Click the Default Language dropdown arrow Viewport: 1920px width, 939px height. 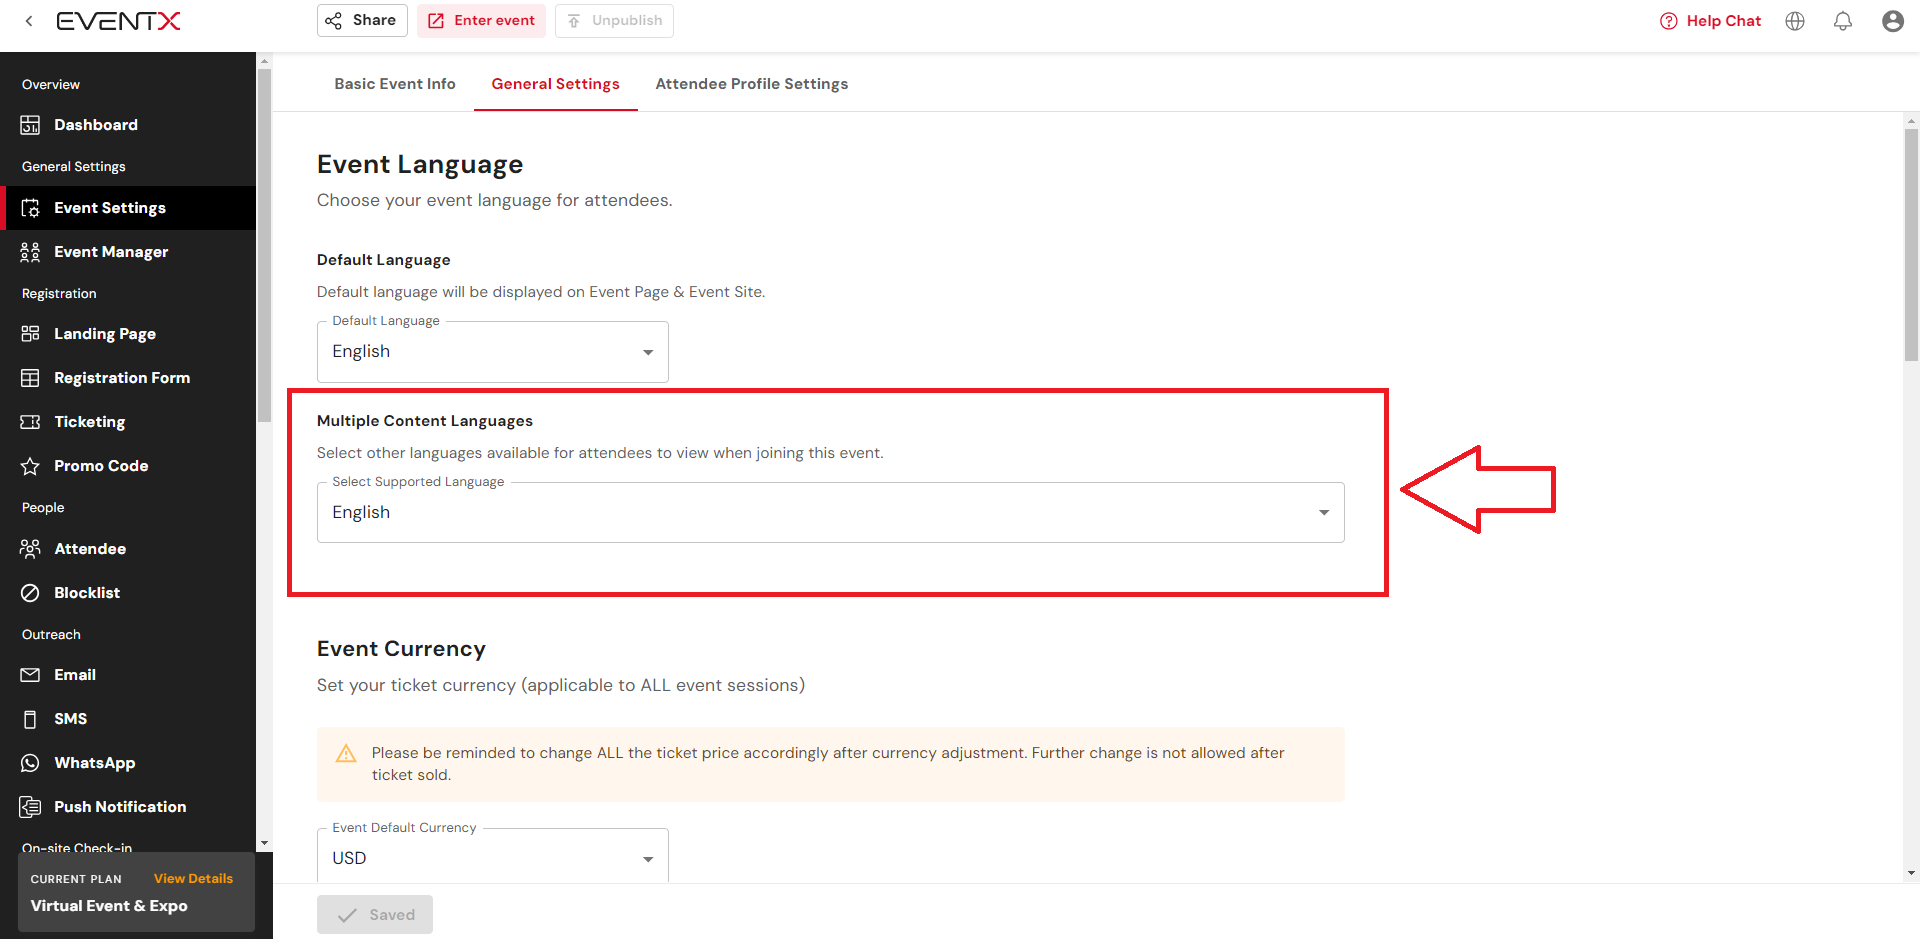[648, 352]
